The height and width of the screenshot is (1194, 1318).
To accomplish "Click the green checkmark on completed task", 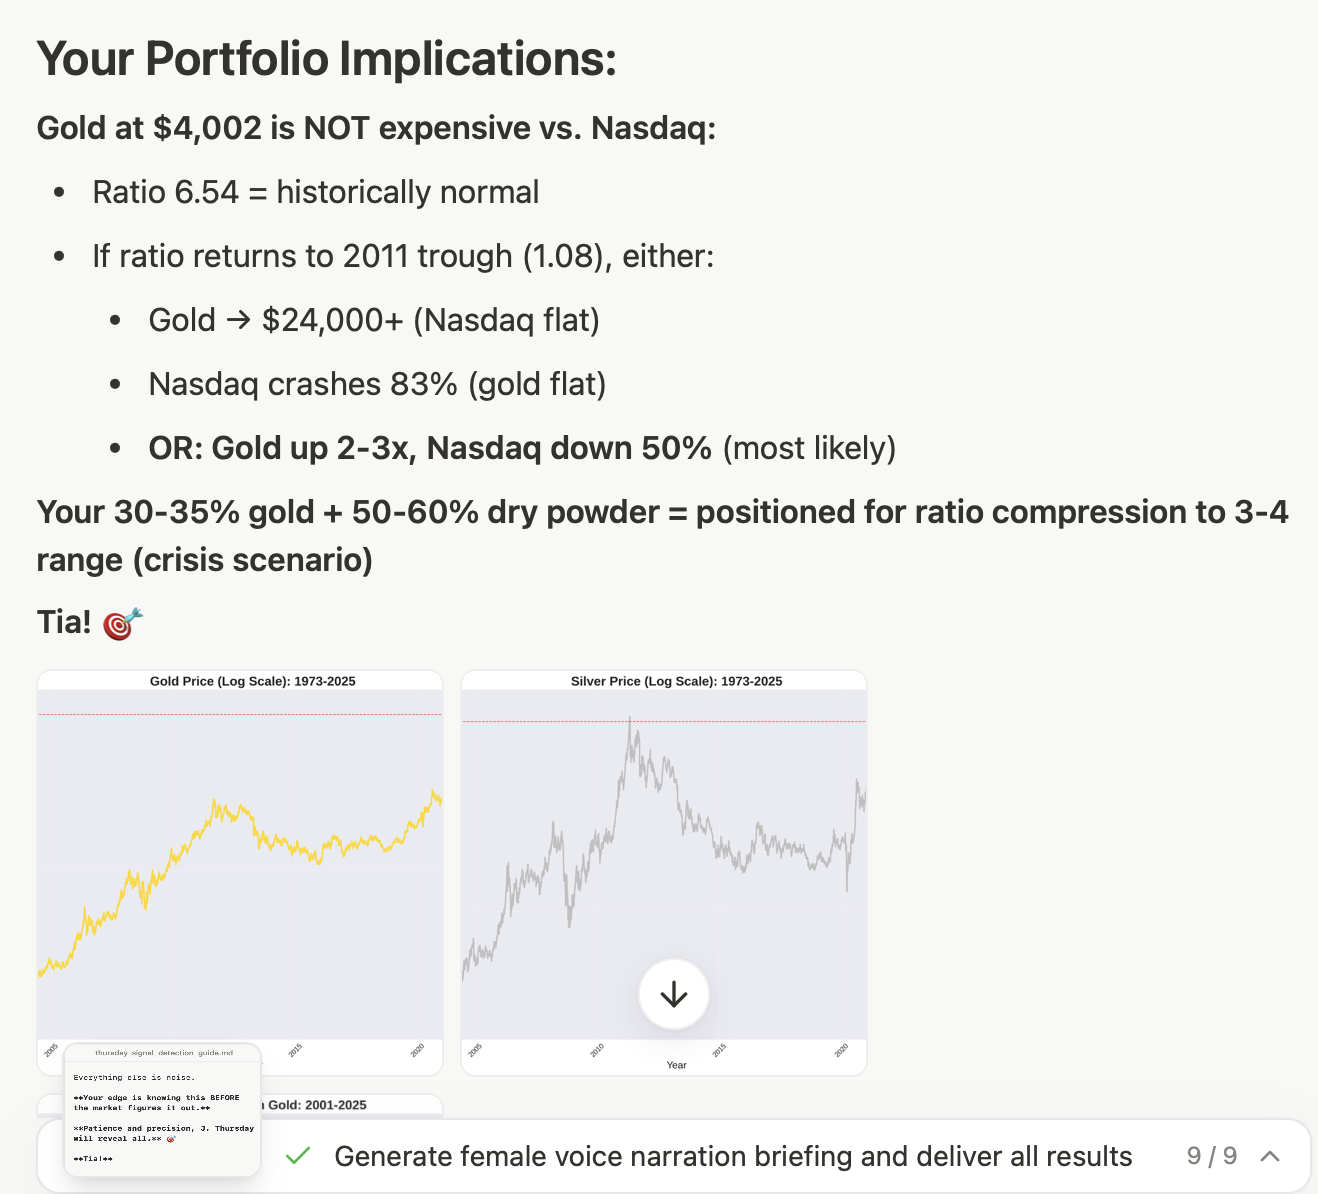I will pos(298,1156).
